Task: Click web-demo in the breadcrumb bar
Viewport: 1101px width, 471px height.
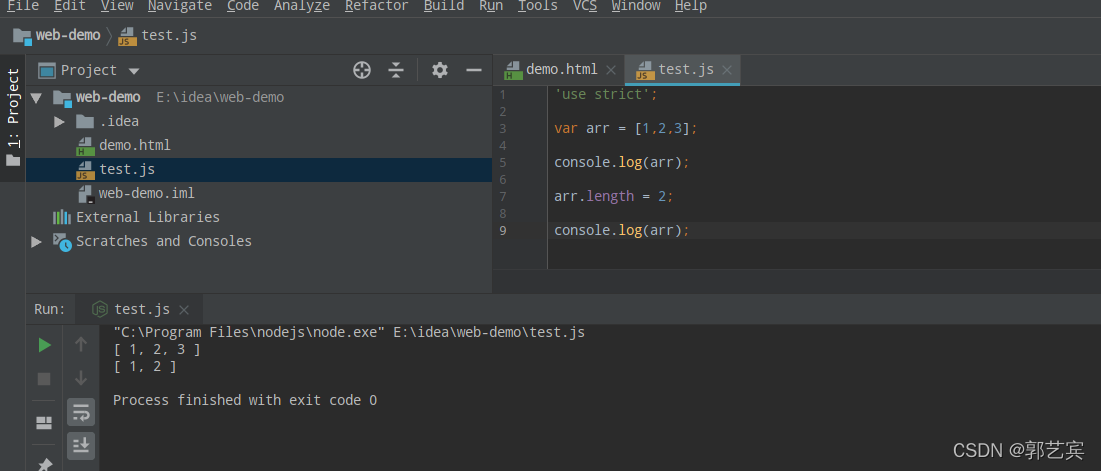Action: 68,35
